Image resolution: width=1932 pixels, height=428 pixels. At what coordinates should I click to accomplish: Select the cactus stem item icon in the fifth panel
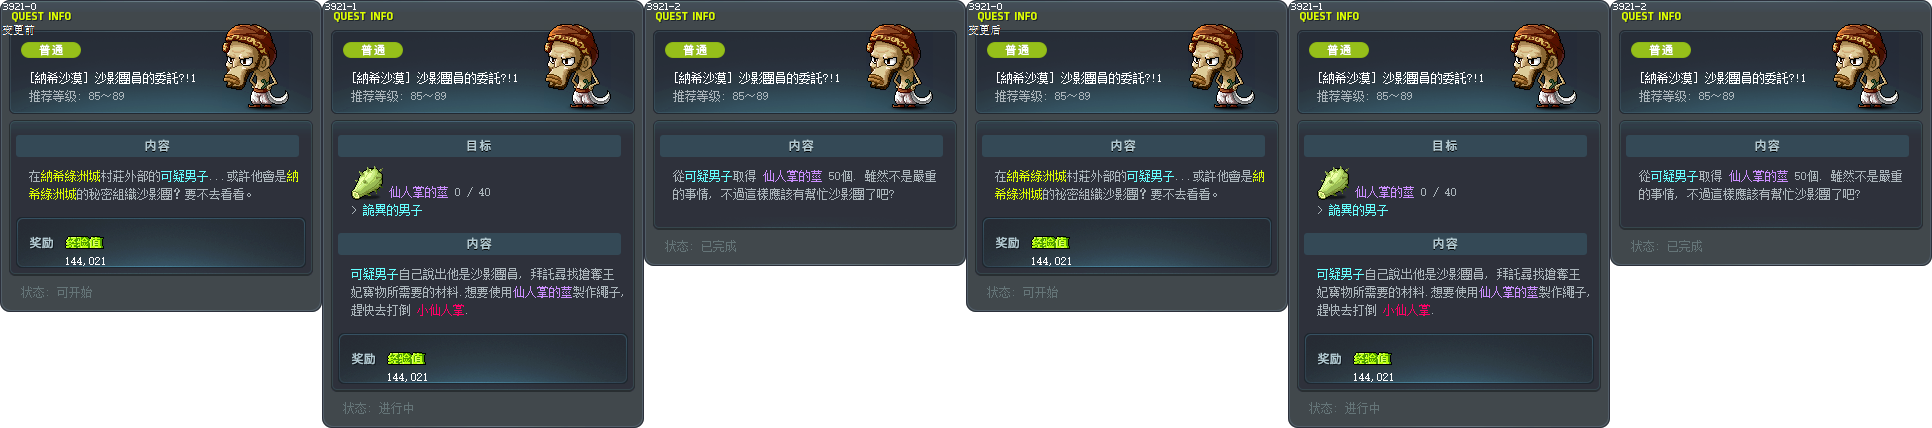point(1333,183)
